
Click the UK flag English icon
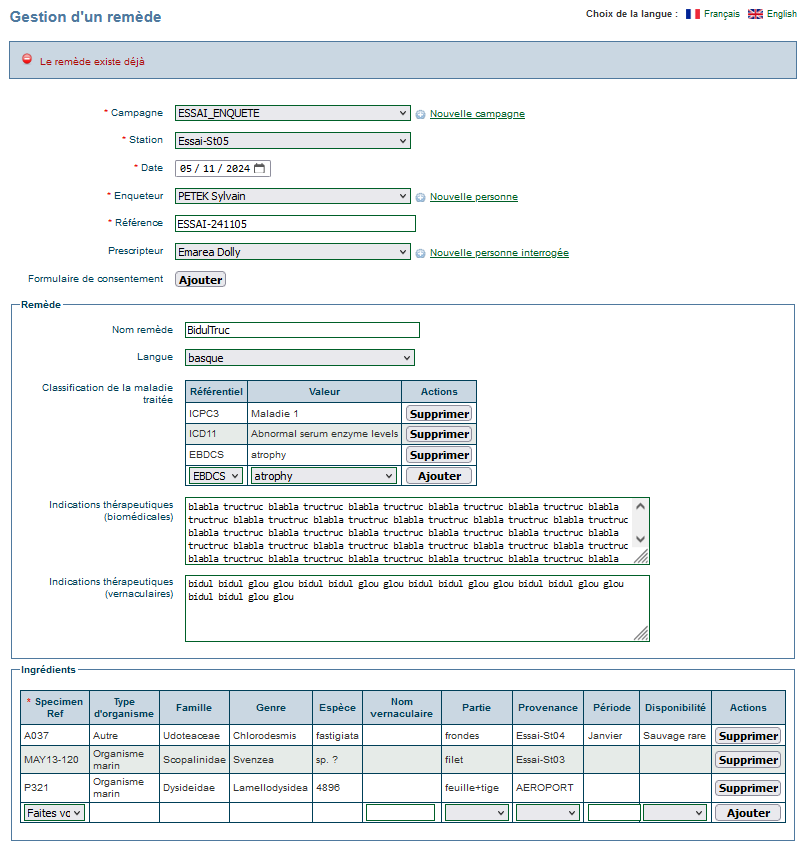click(x=755, y=14)
